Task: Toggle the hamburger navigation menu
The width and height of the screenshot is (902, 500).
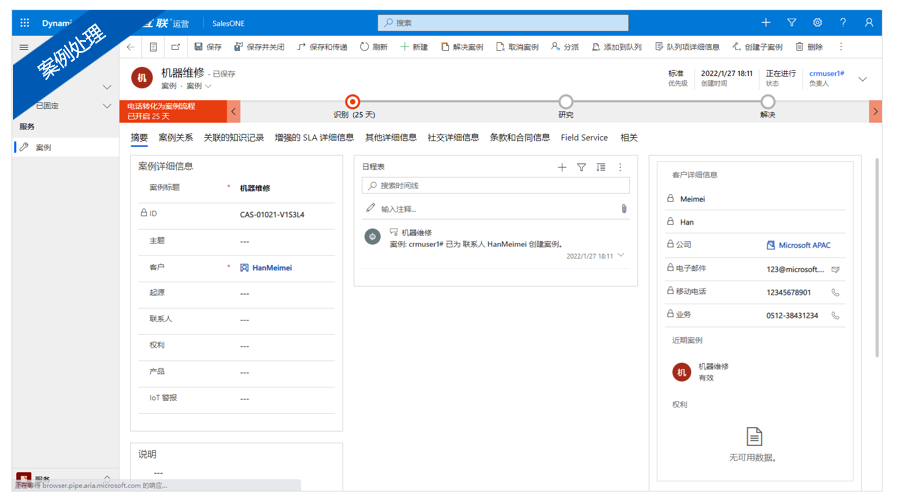Action: pos(24,47)
